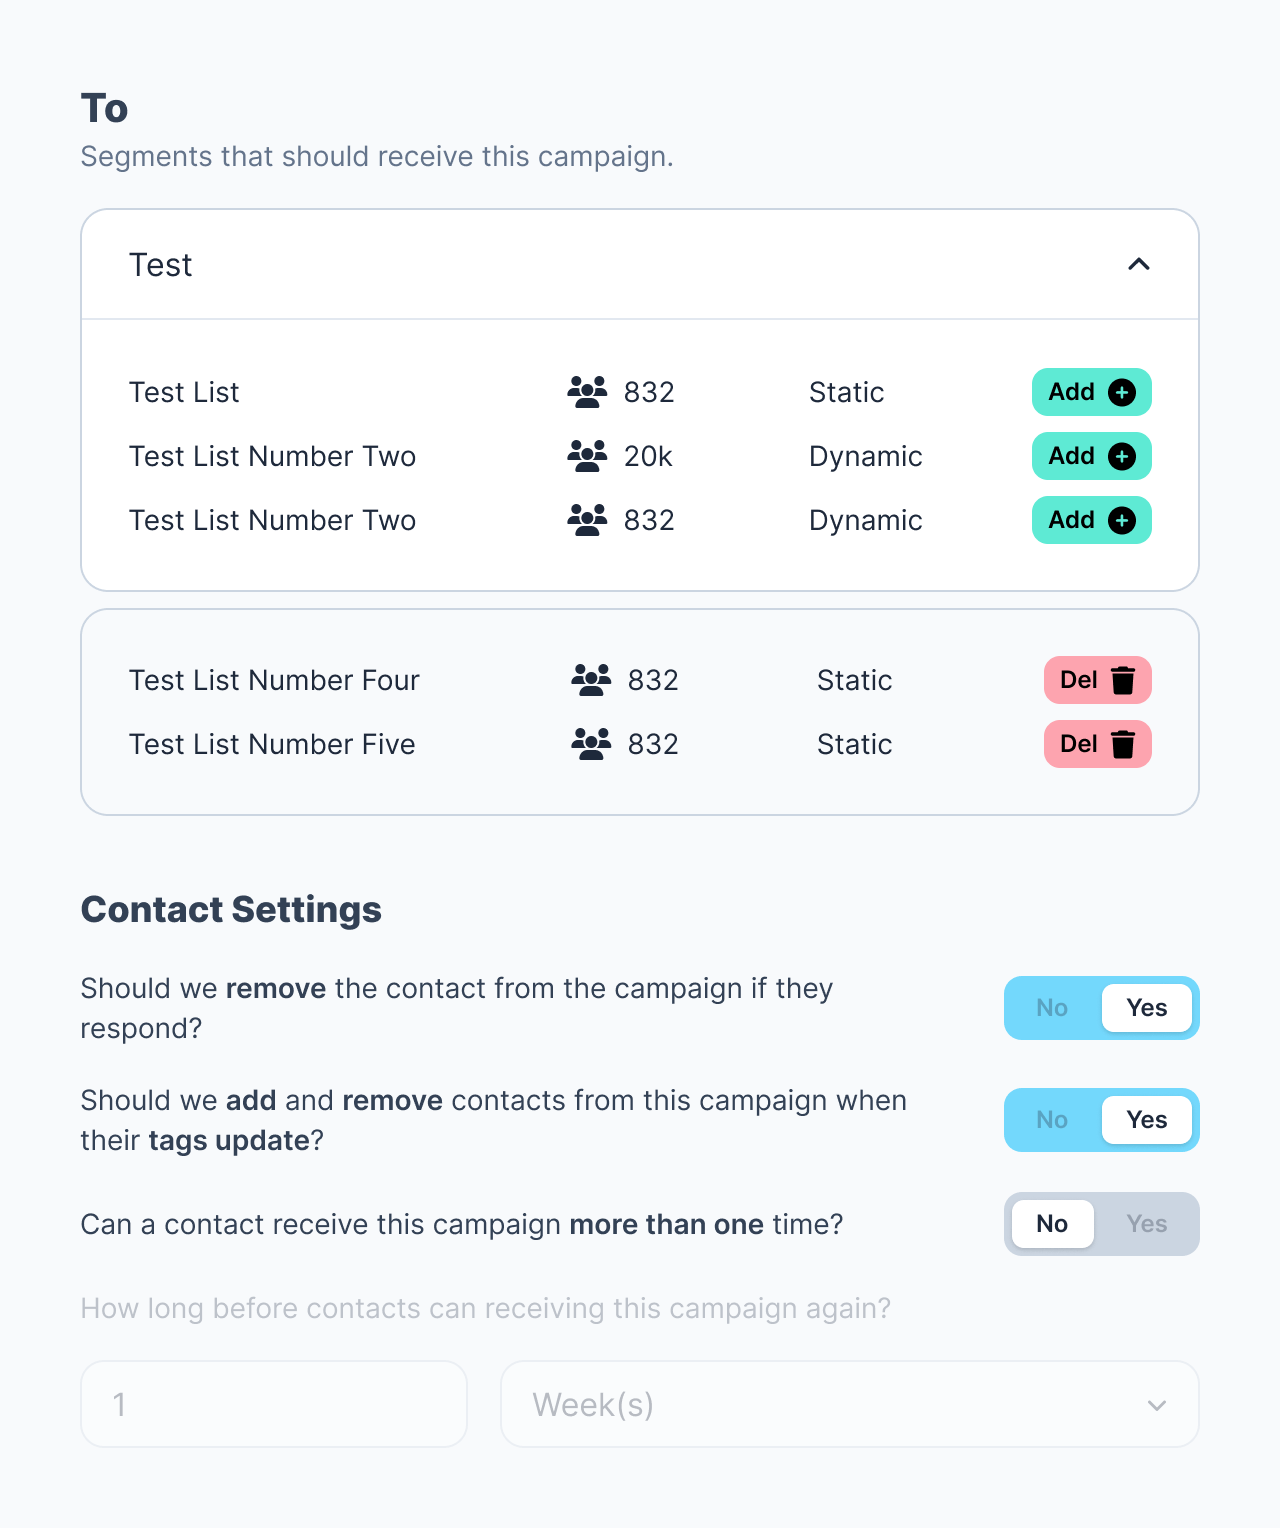Click trash icon for Test List Number Four

pos(1123,680)
